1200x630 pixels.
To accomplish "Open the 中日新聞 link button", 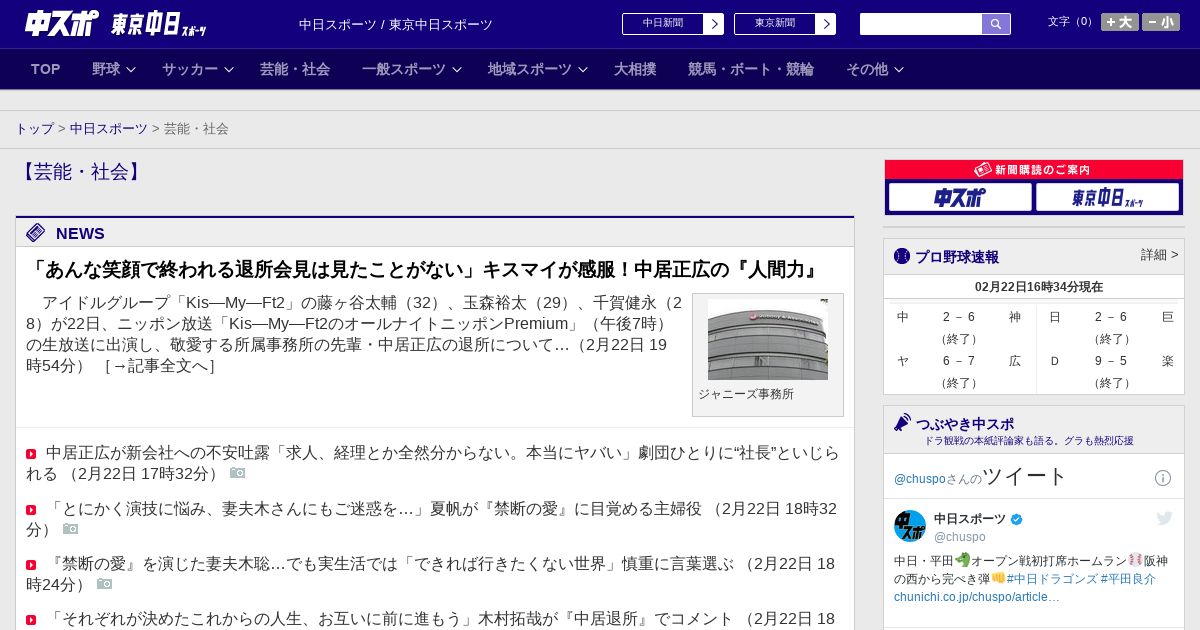I will (673, 24).
